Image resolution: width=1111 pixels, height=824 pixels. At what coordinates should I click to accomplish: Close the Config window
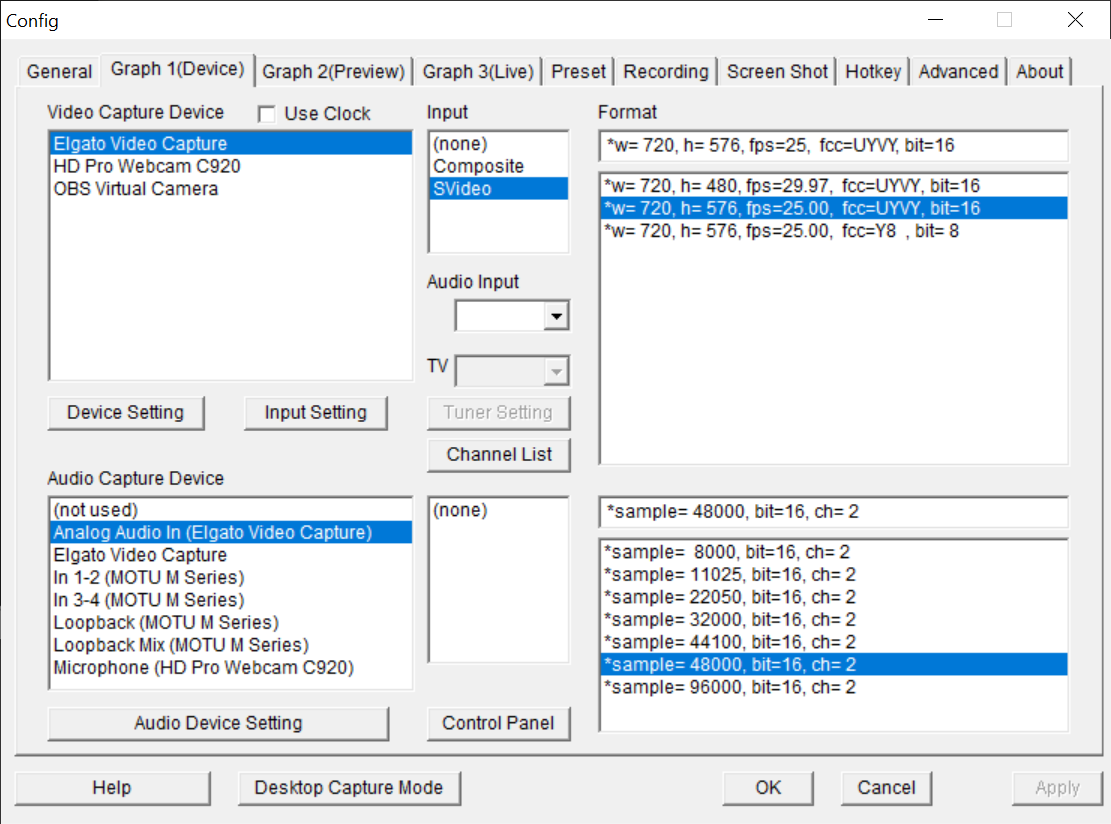click(1075, 20)
